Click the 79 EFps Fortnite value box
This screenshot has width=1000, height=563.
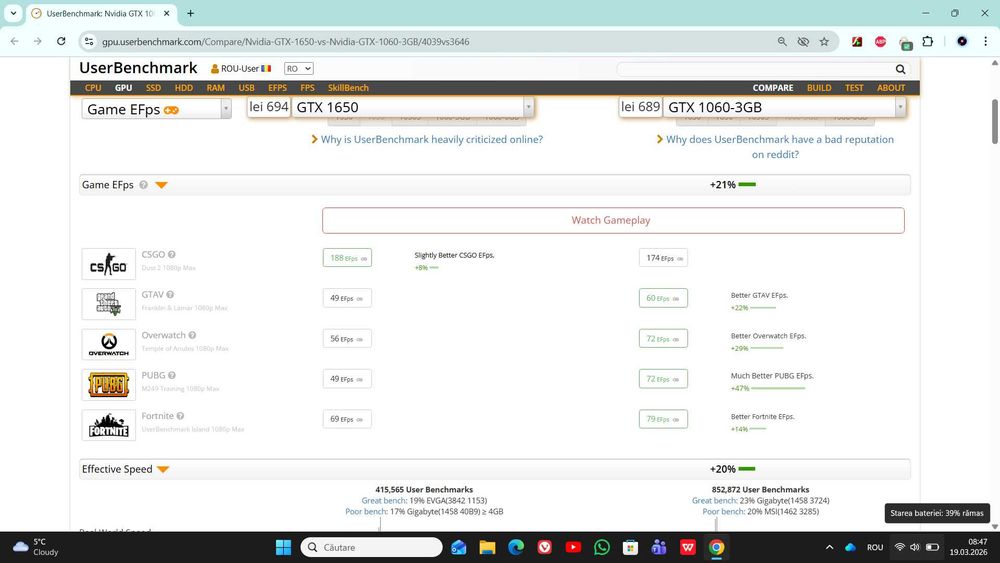coord(663,419)
